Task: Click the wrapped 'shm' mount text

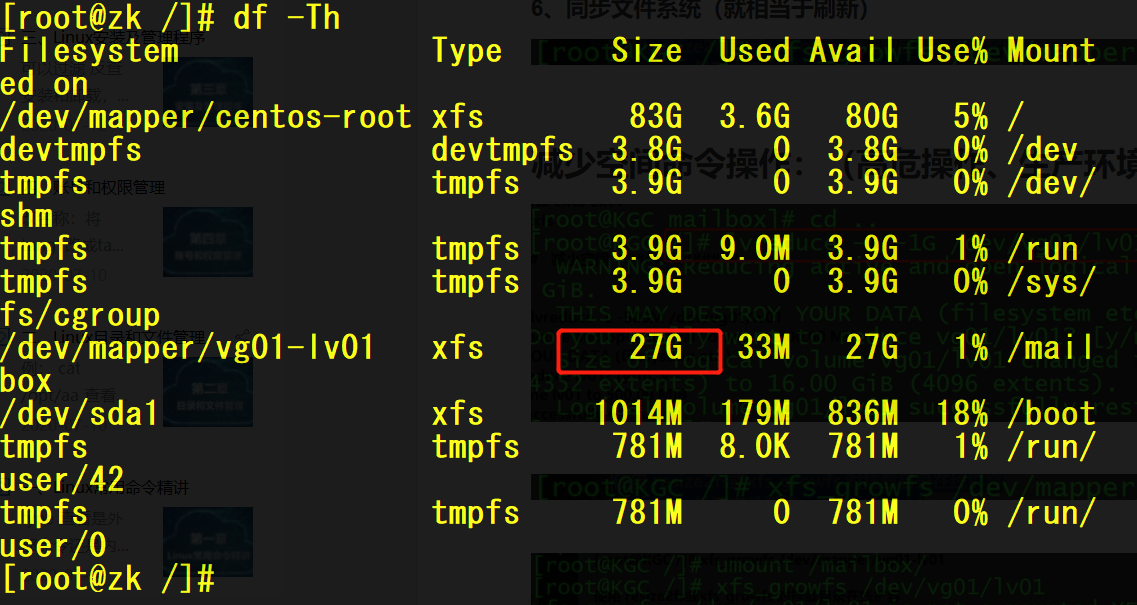Action: click(x=27, y=216)
